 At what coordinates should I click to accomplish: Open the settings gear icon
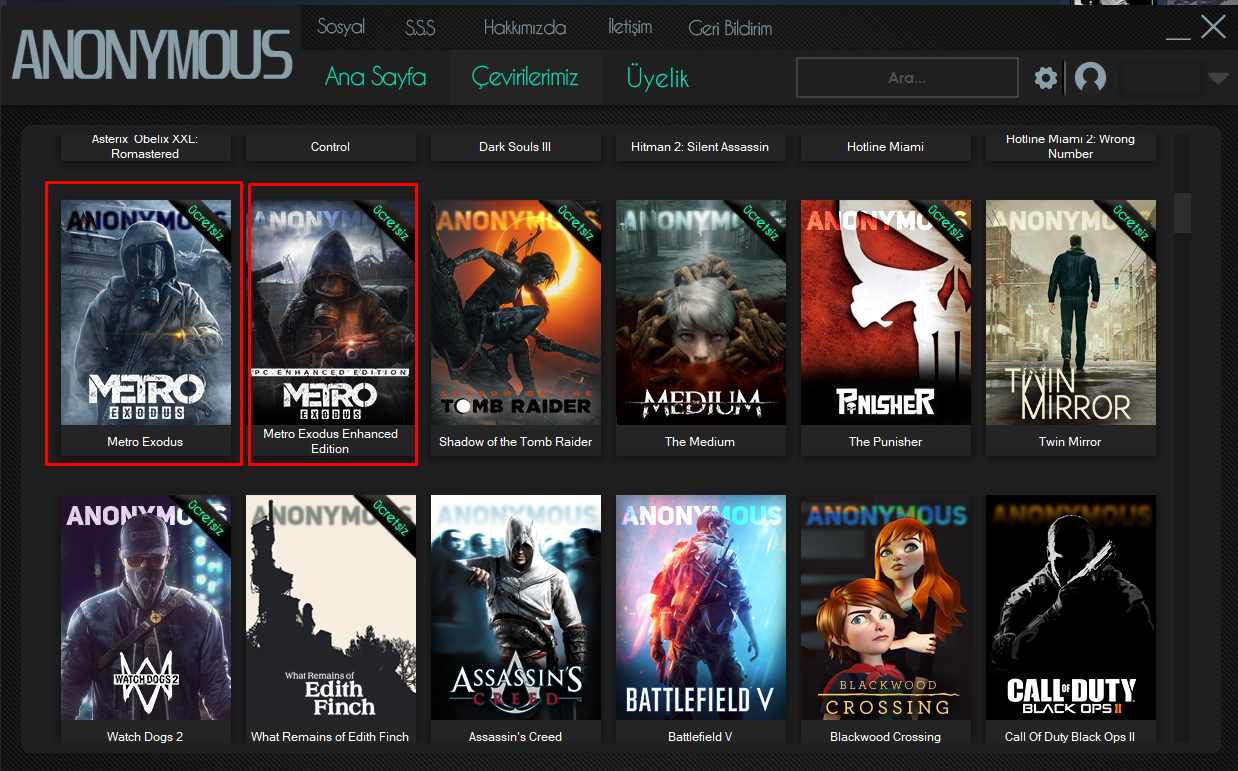tap(1046, 78)
